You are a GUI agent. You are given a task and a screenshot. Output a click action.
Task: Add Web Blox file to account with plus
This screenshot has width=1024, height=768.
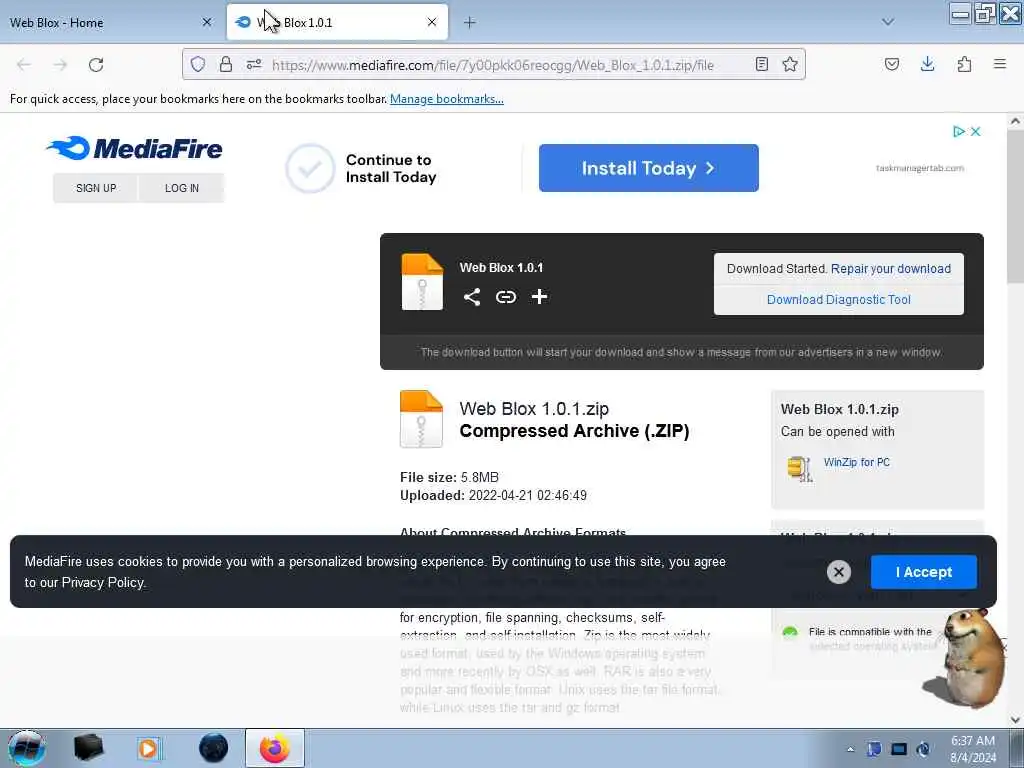coord(539,297)
